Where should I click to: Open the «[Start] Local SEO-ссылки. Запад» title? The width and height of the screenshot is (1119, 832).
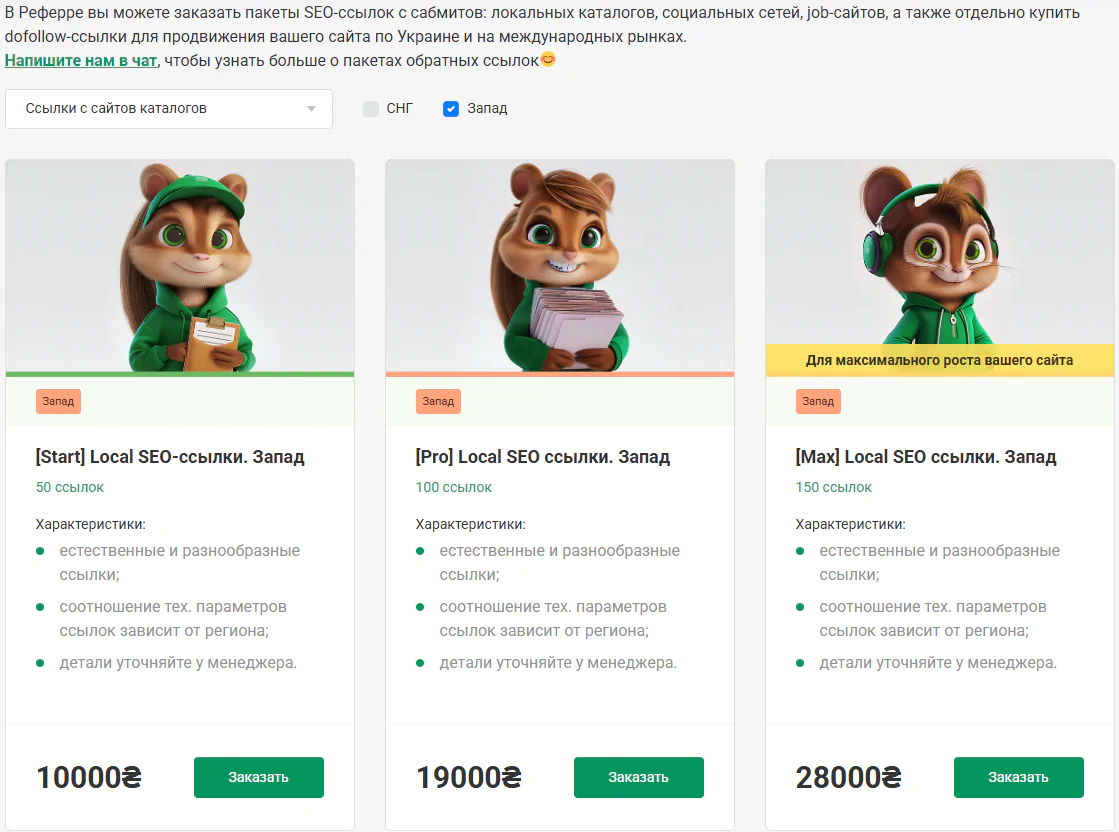click(170, 457)
